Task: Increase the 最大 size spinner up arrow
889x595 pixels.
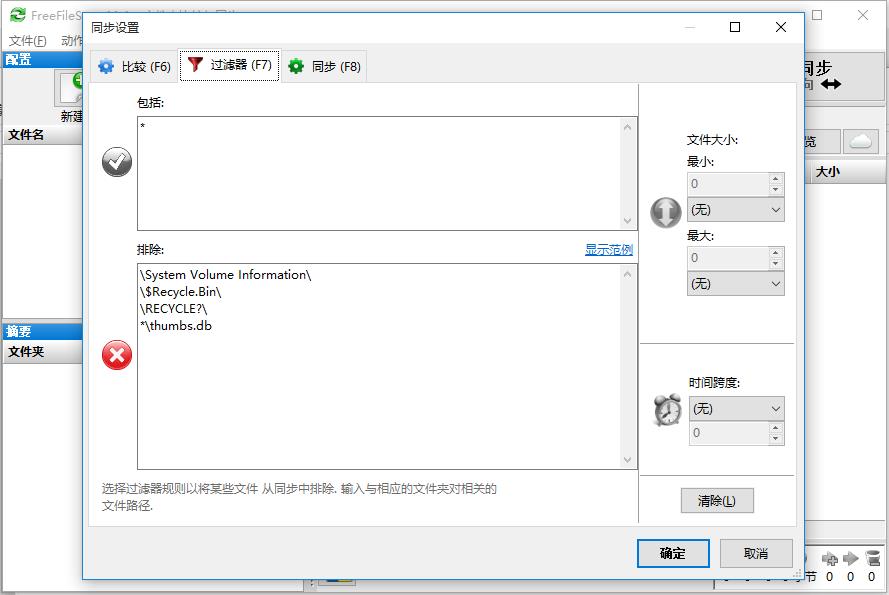Action: click(776, 252)
